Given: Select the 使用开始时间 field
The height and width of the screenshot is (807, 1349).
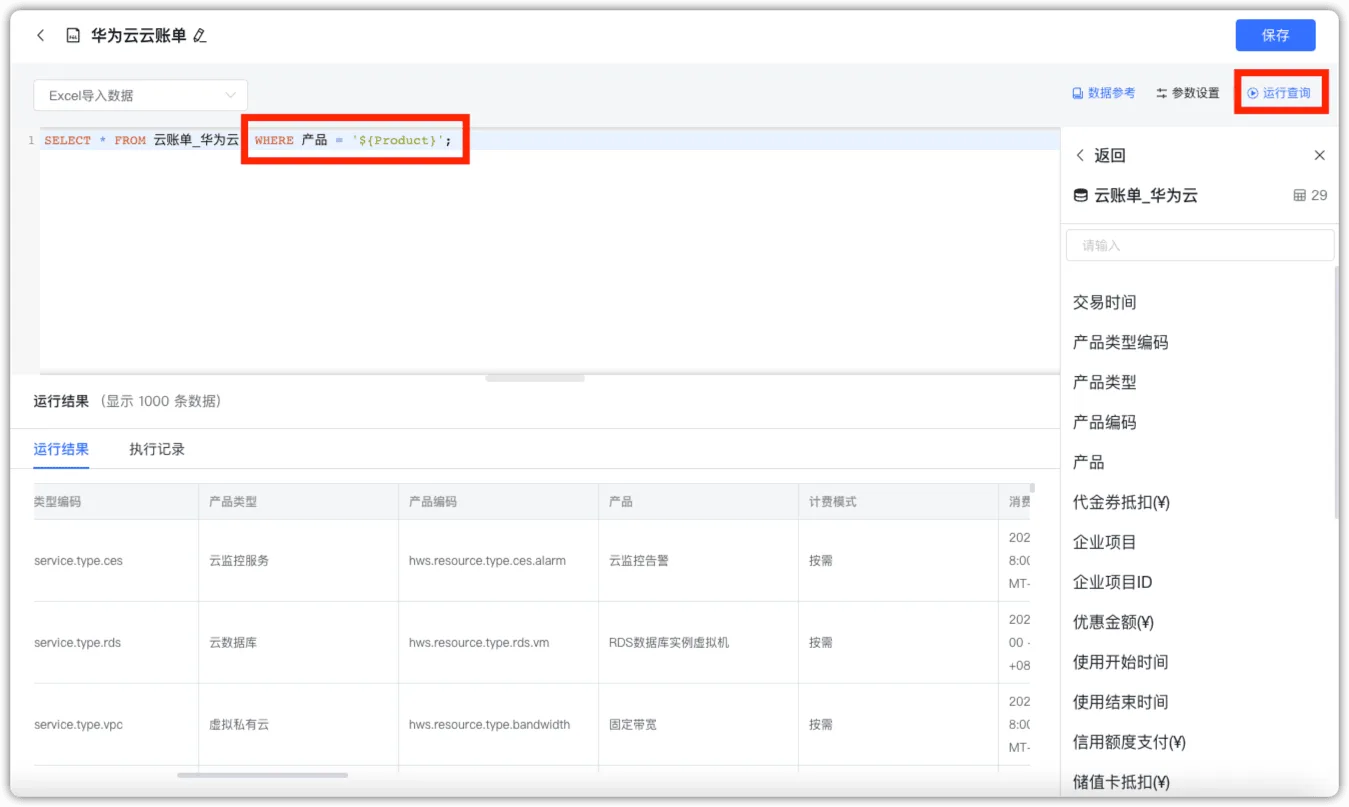Looking at the screenshot, I should (x=1120, y=662).
